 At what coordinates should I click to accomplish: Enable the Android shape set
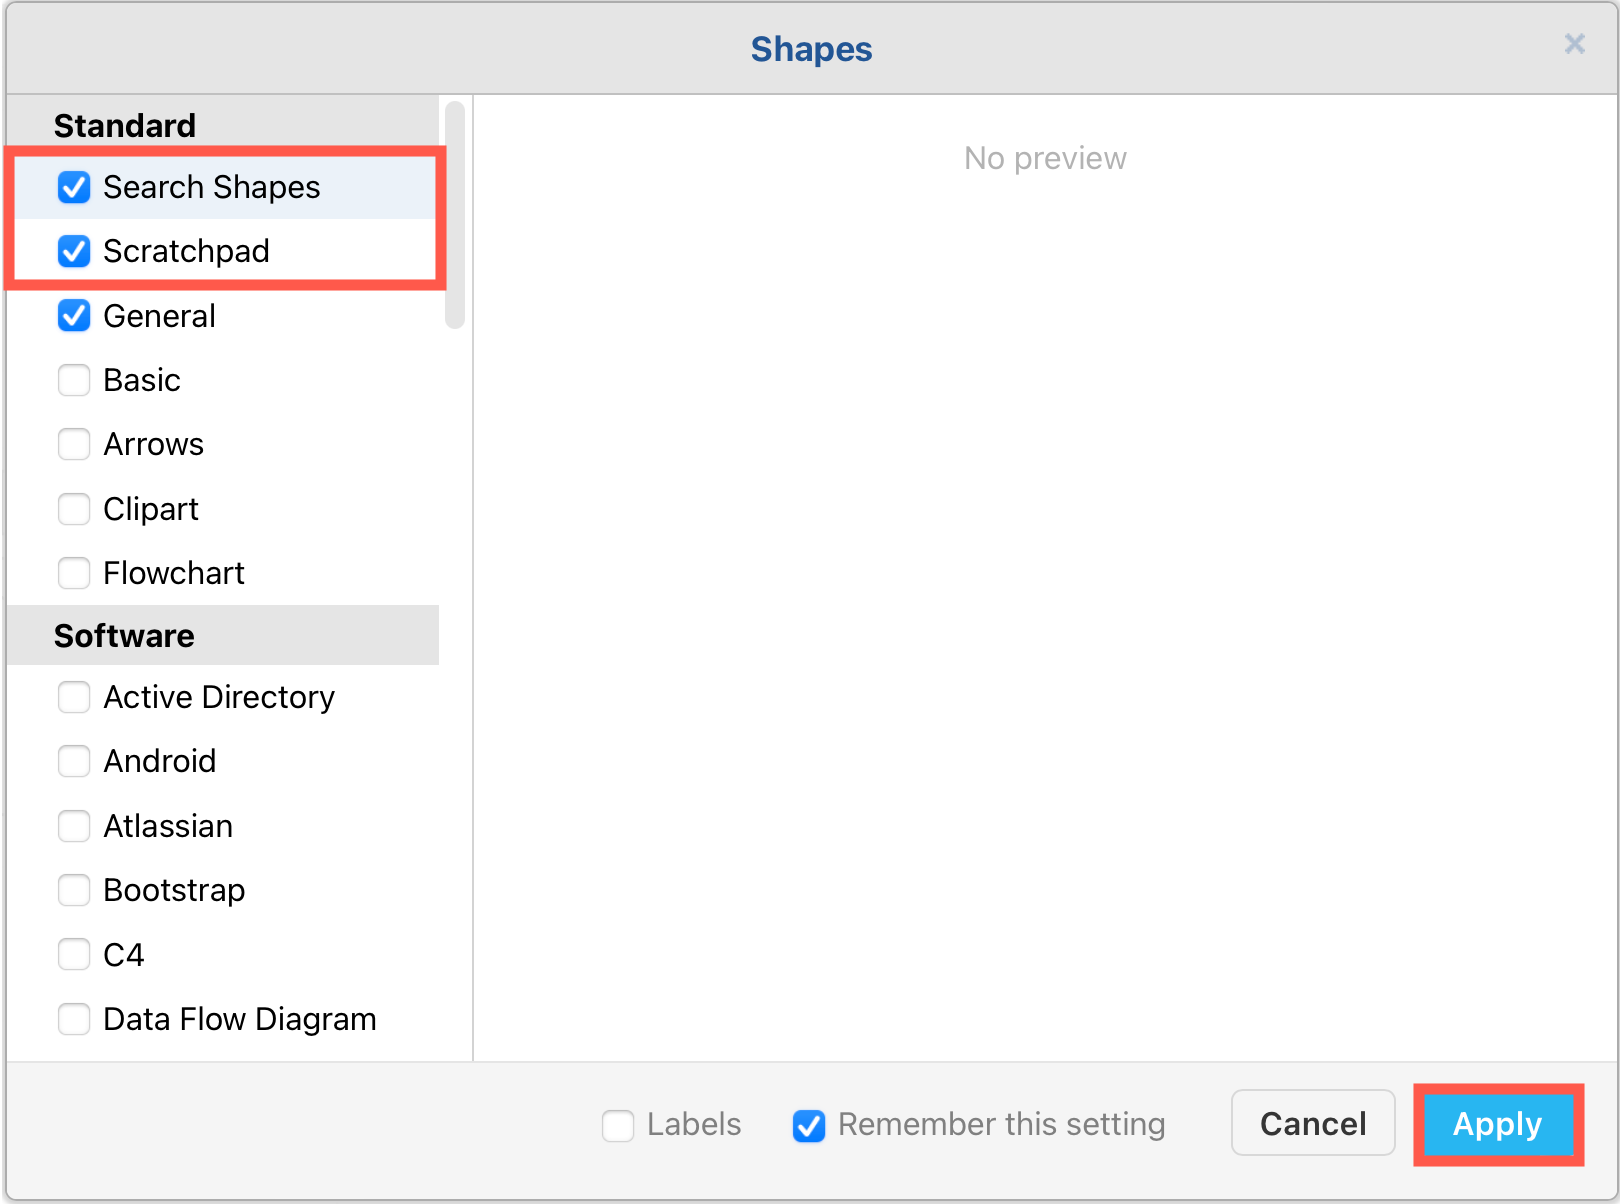pos(74,761)
